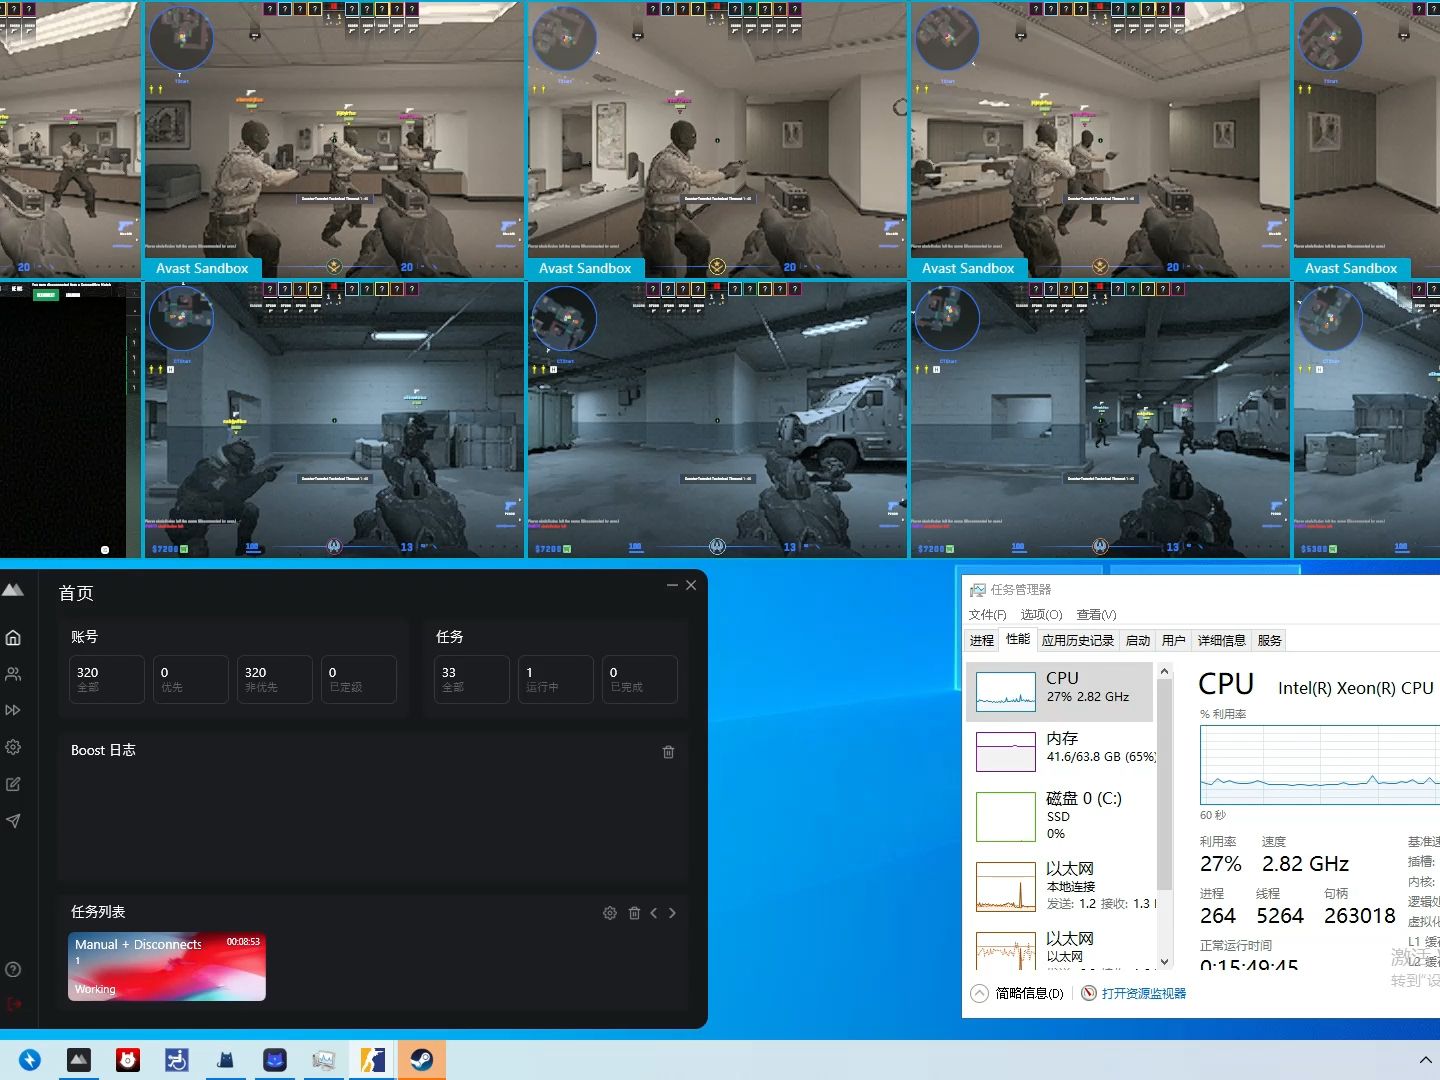This screenshot has width=1440, height=1080.
Task: Open the mountain-logo boost panel from the taskbar
Action: 79,1060
